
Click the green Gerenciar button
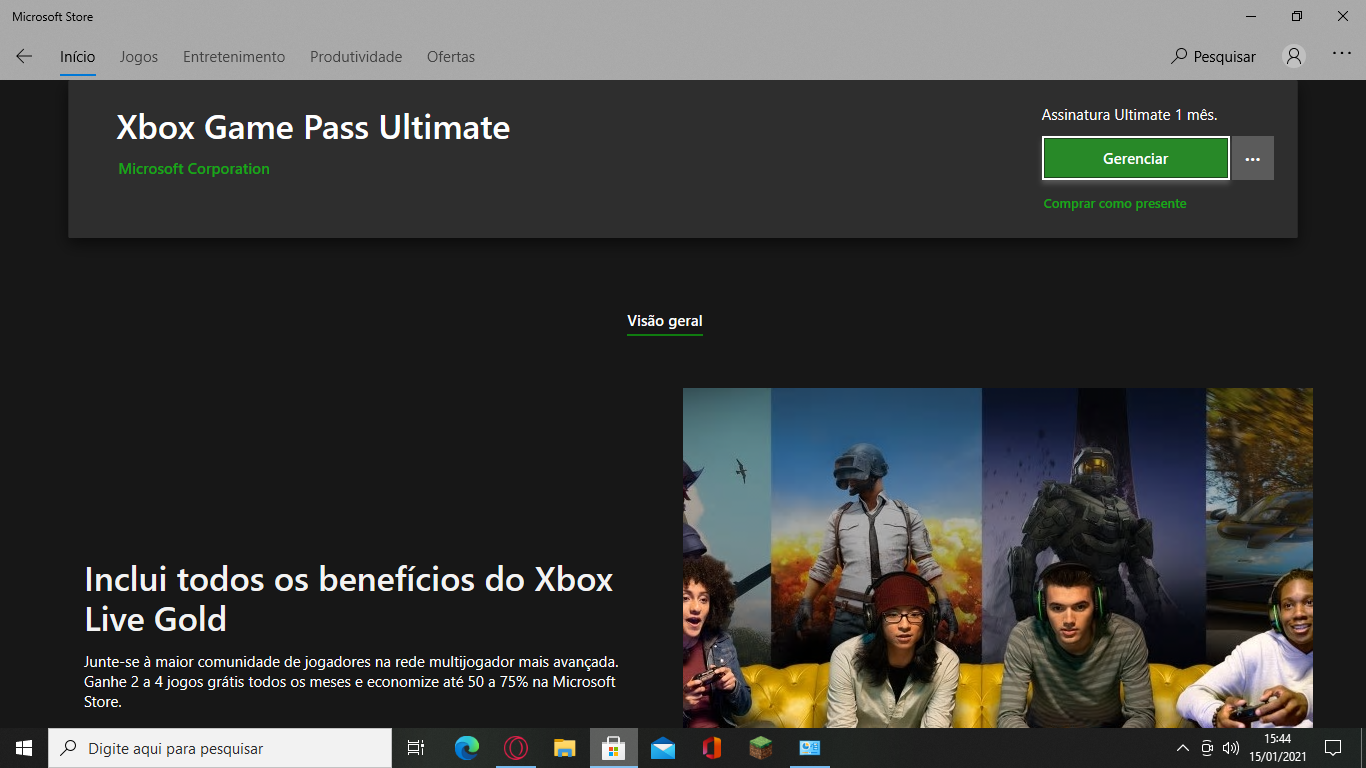1135,159
